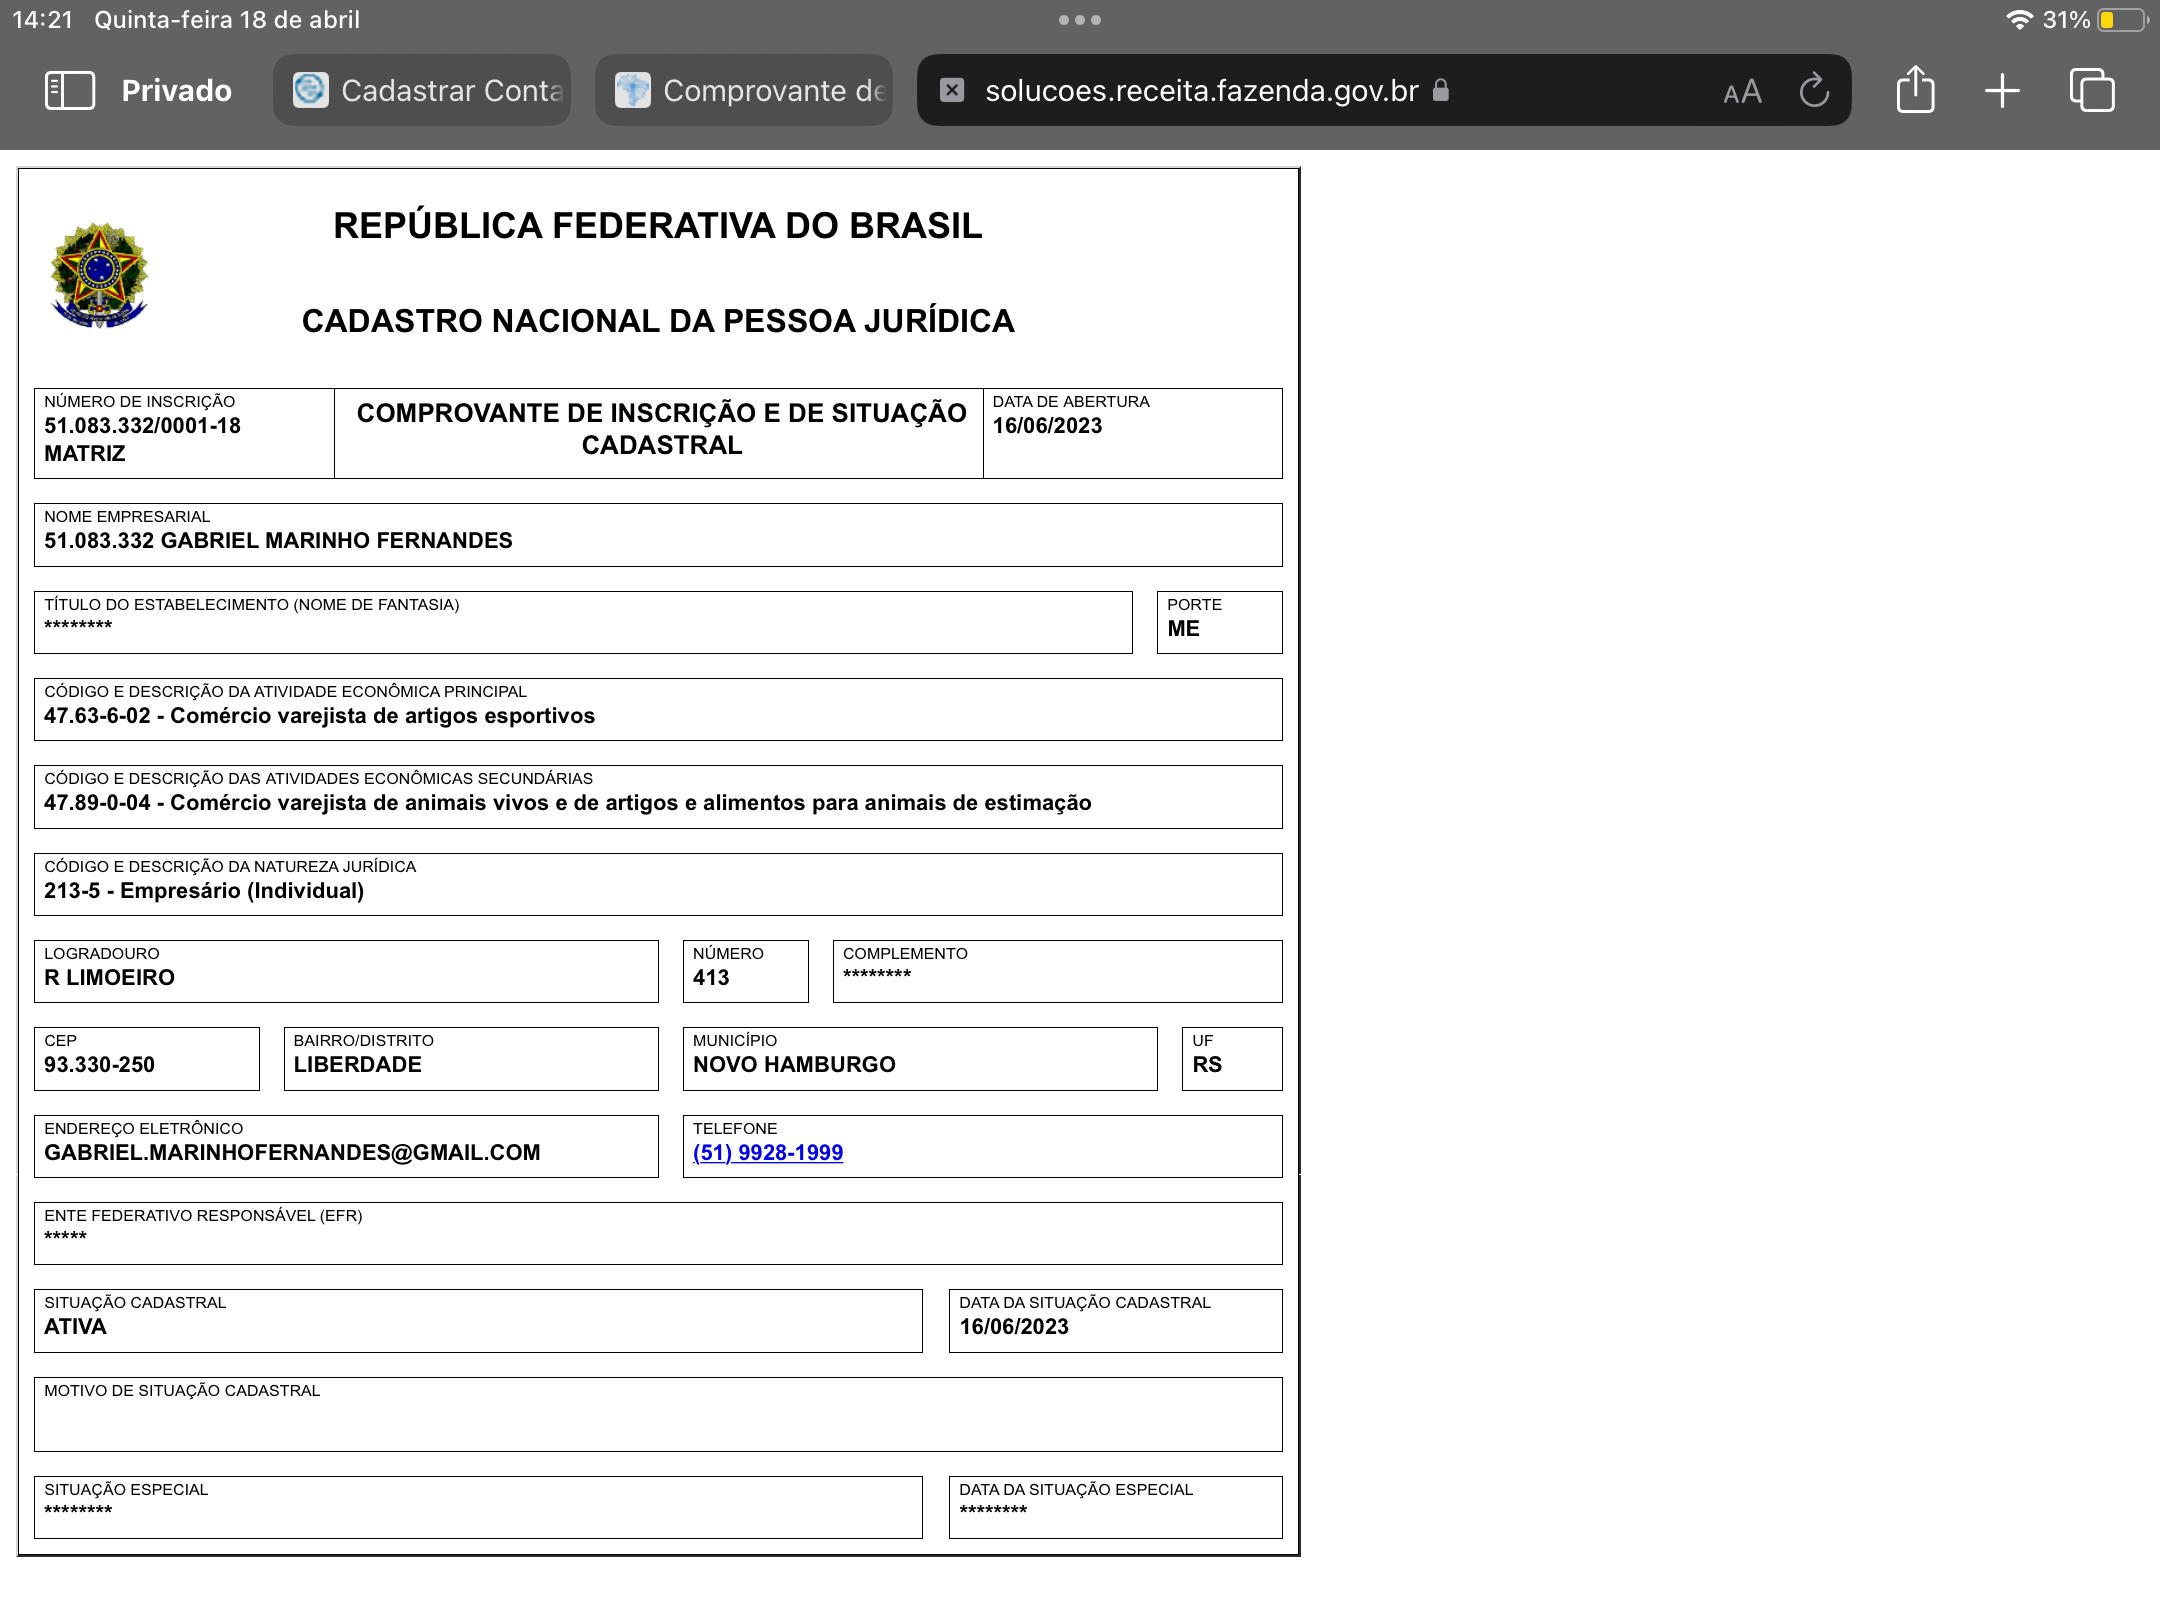Tap the 14:21 clock in status bar

43,20
